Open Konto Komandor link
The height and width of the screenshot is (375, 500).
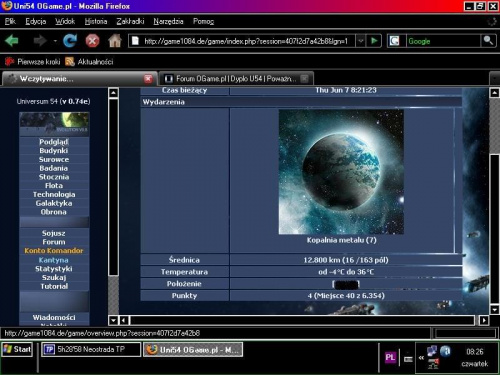tap(54, 251)
